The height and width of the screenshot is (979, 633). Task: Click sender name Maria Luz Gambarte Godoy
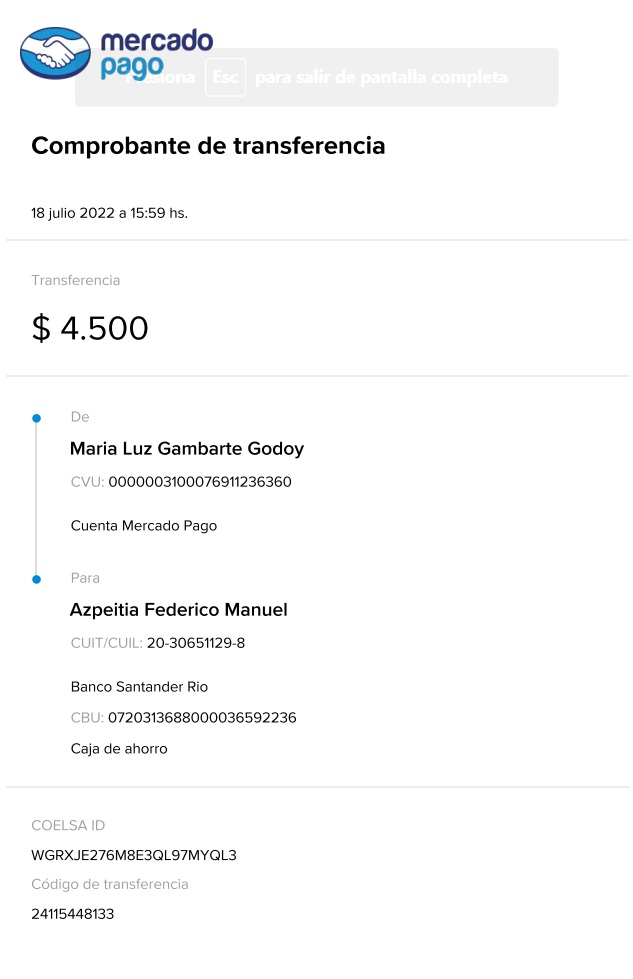point(186,449)
